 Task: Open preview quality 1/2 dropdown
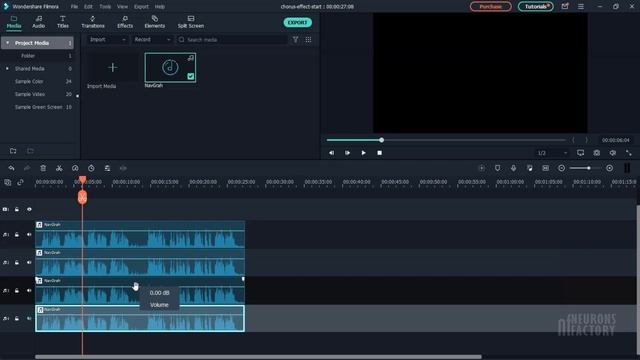click(552, 153)
